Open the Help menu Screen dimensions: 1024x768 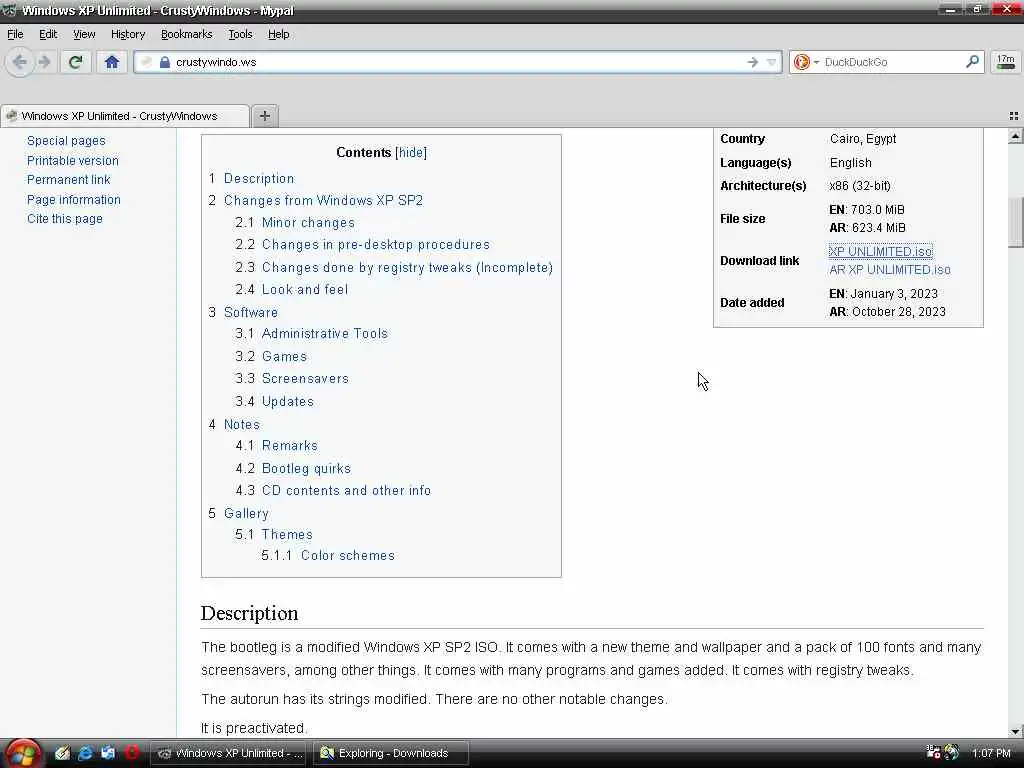[x=278, y=34]
